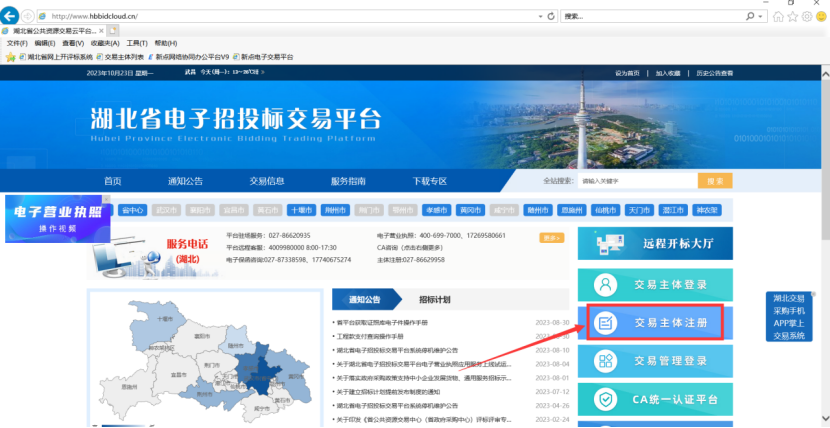Select the 十堰市 city tag

coord(299,211)
